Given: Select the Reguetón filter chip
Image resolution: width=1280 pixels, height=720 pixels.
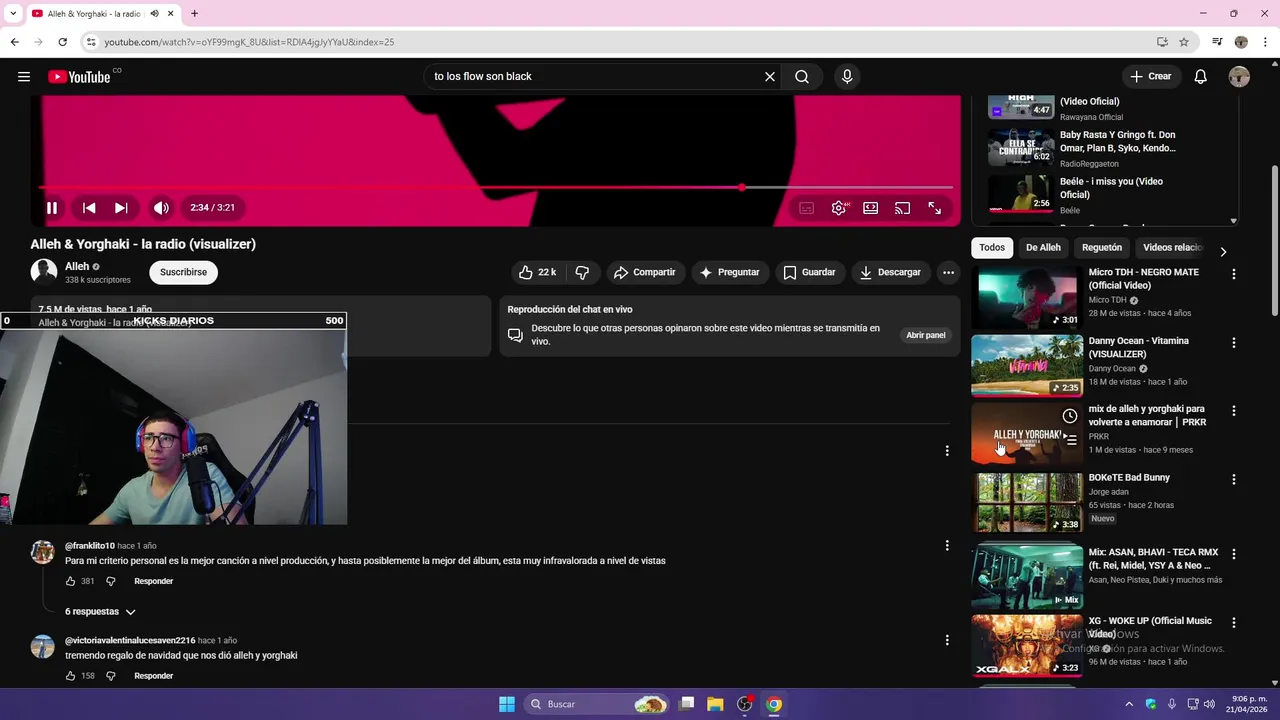Looking at the screenshot, I should tap(1102, 248).
